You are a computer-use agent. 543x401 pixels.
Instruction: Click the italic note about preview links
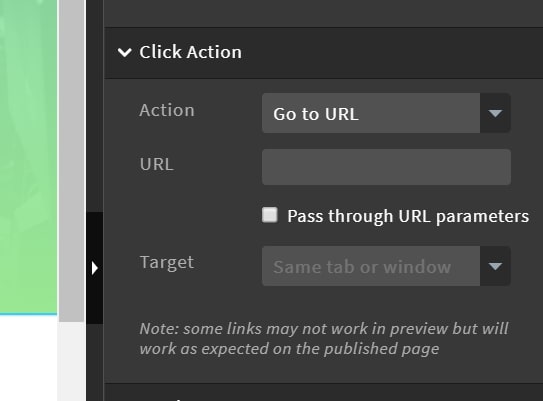click(x=323, y=339)
